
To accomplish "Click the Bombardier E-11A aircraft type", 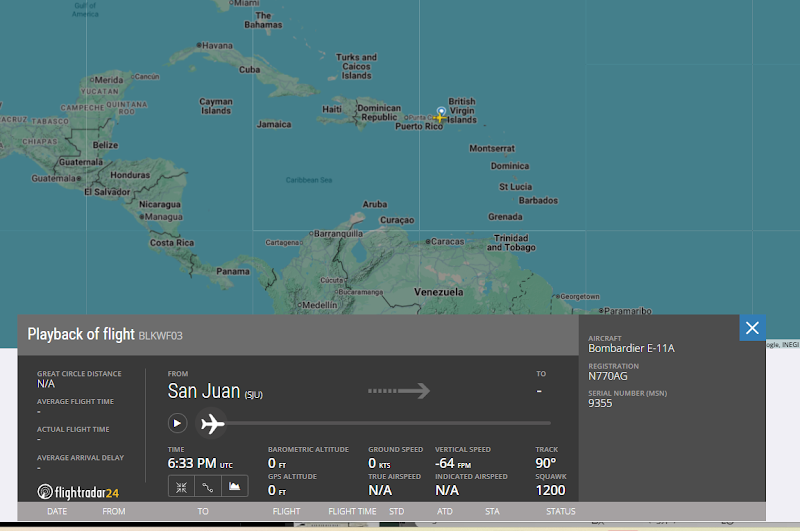I will coord(632,348).
